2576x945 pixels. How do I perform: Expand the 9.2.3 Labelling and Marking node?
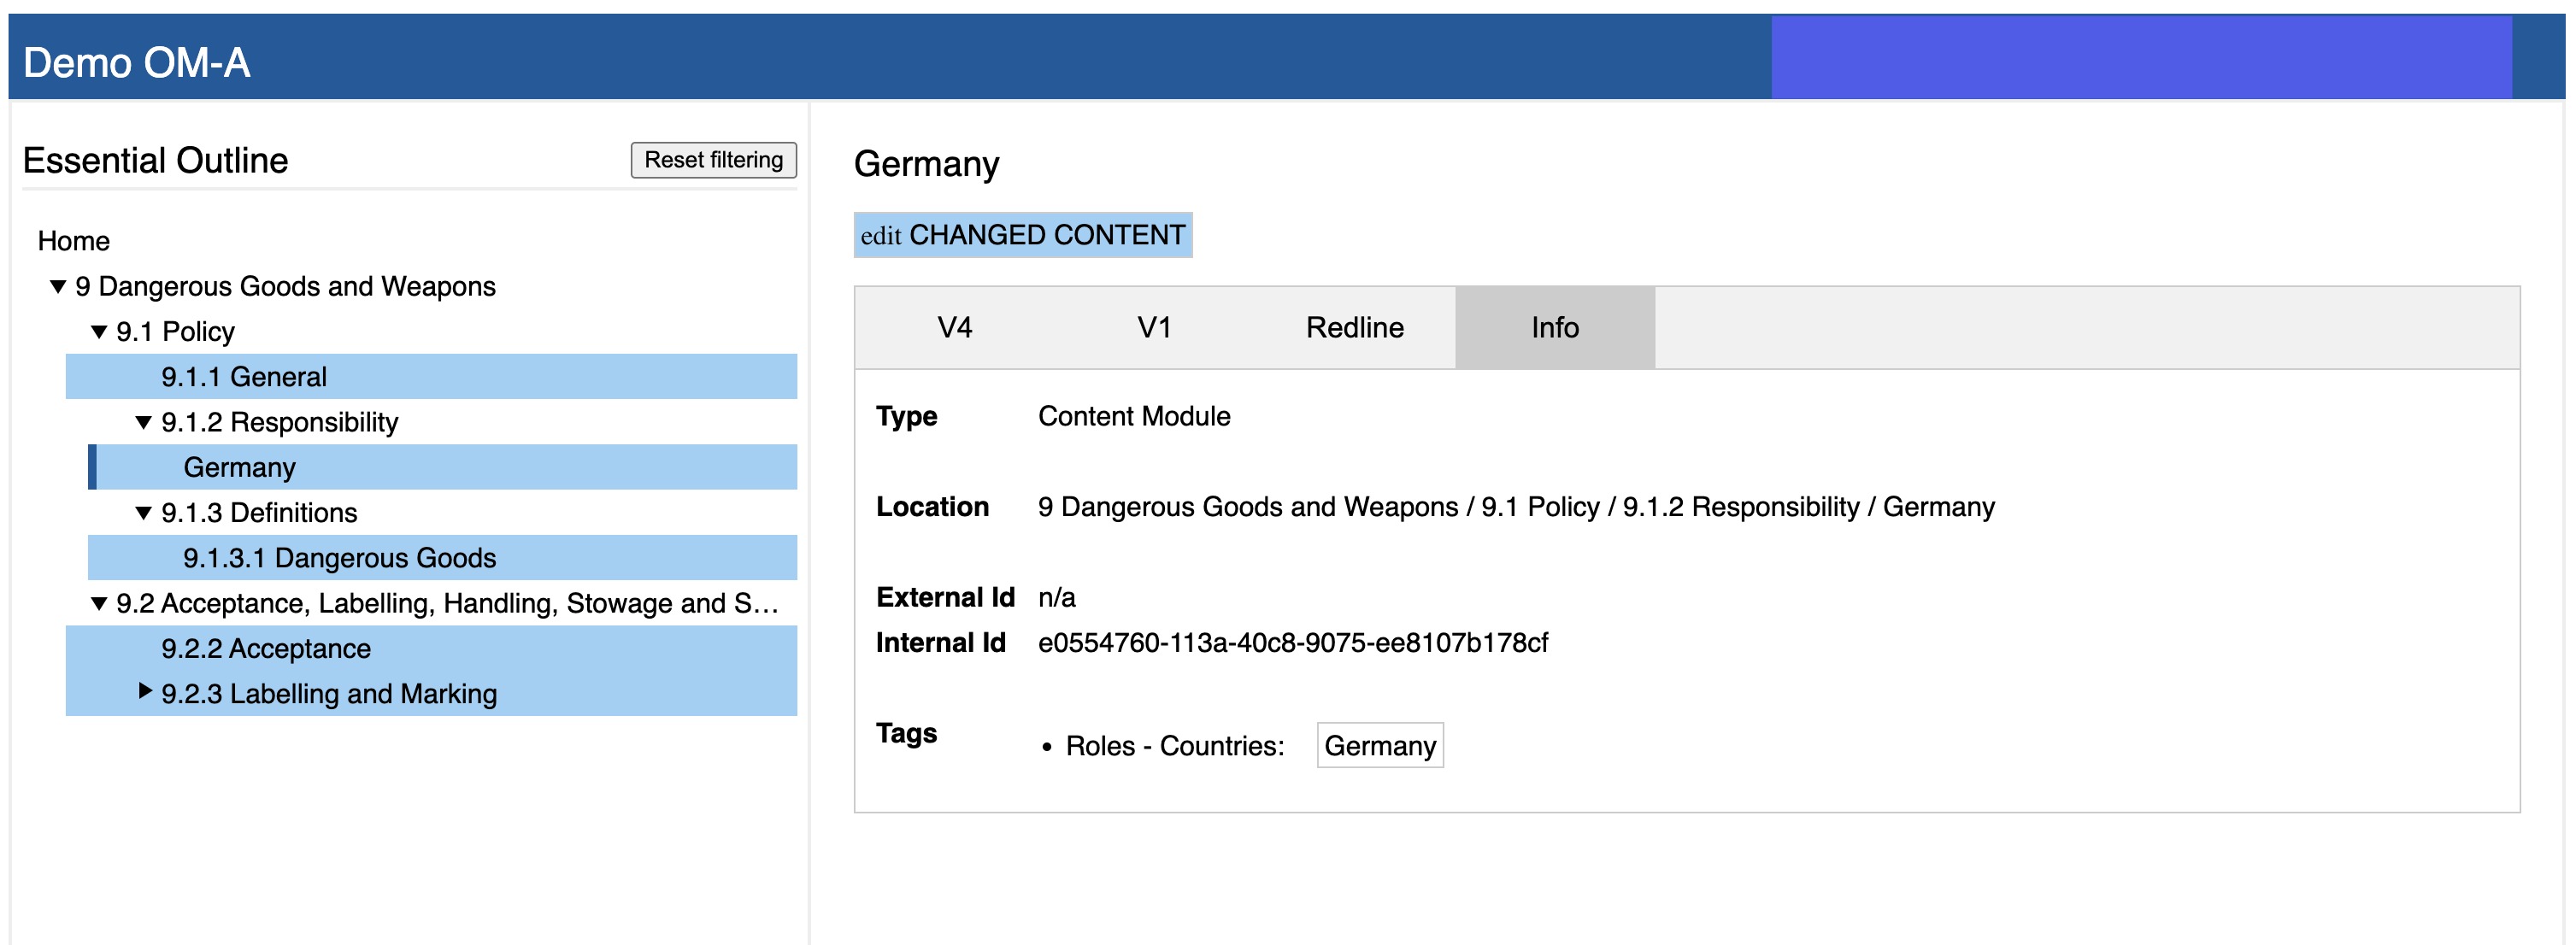click(x=145, y=691)
